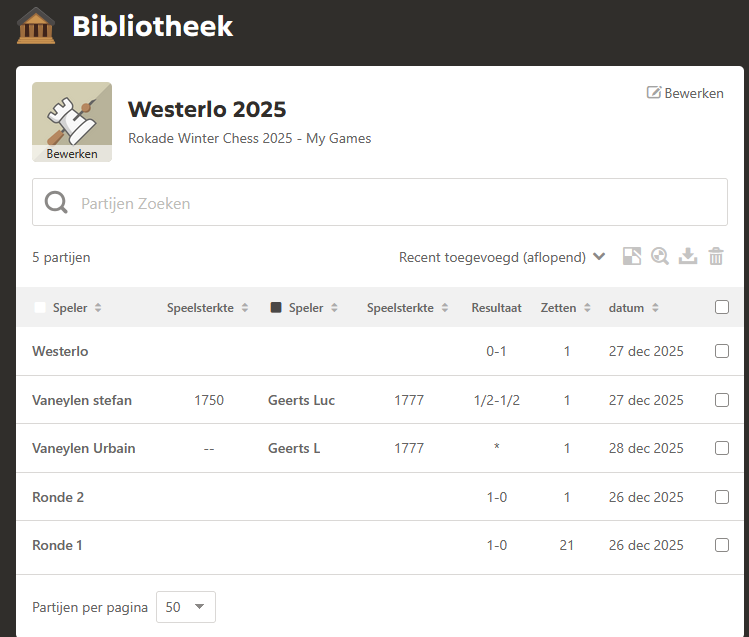749x637 pixels.
Task: Toggle the select-all checkbox in header
Action: 722,308
